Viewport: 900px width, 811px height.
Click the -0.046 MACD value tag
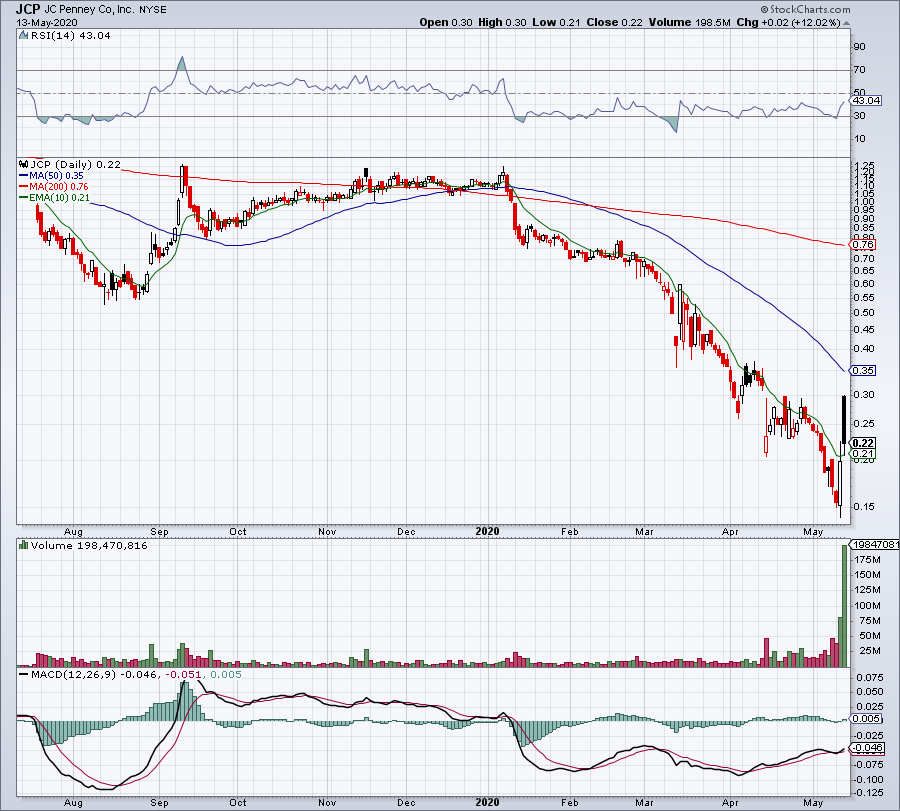pyautogui.click(x=866, y=748)
